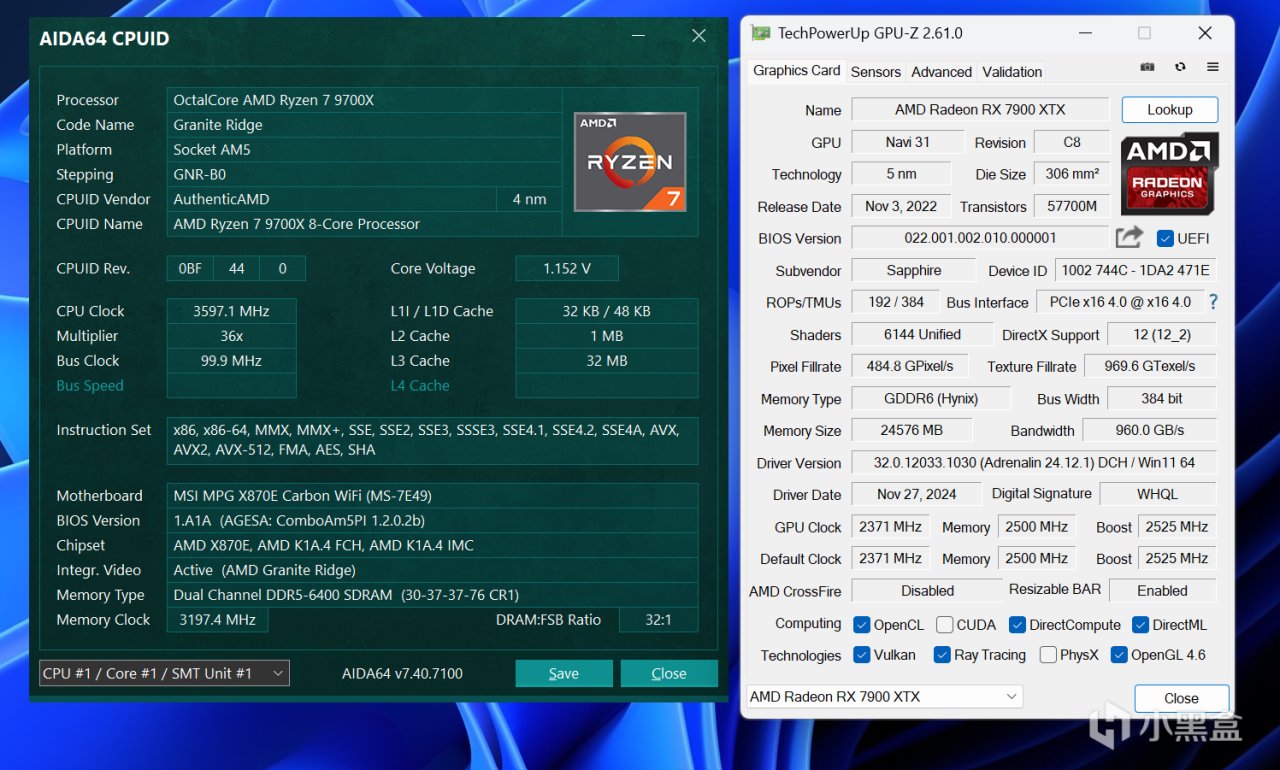Click the AMD Radeon Graphics logo

pyautogui.click(x=1169, y=174)
